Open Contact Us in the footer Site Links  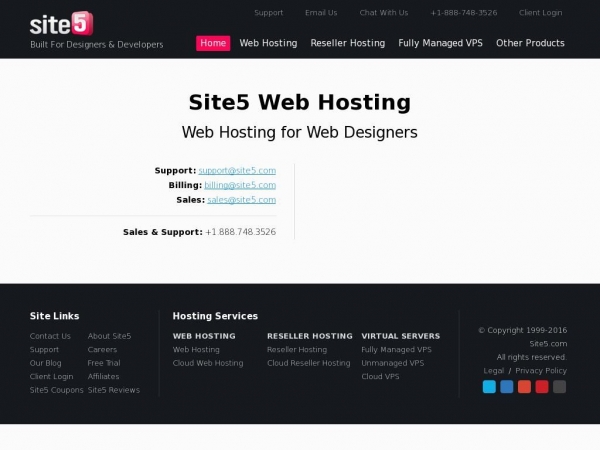(50, 336)
